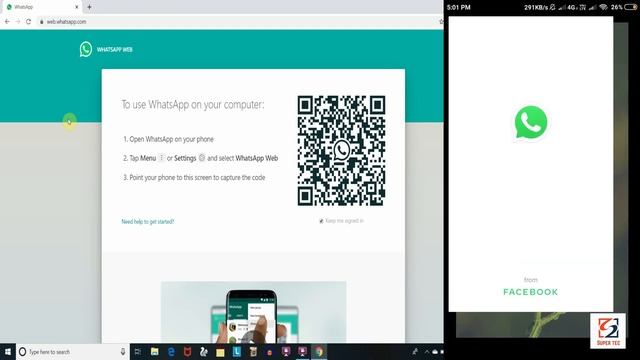
Task: Click the tutorial phone video thumbnail
Action: [x=253, y=312]
